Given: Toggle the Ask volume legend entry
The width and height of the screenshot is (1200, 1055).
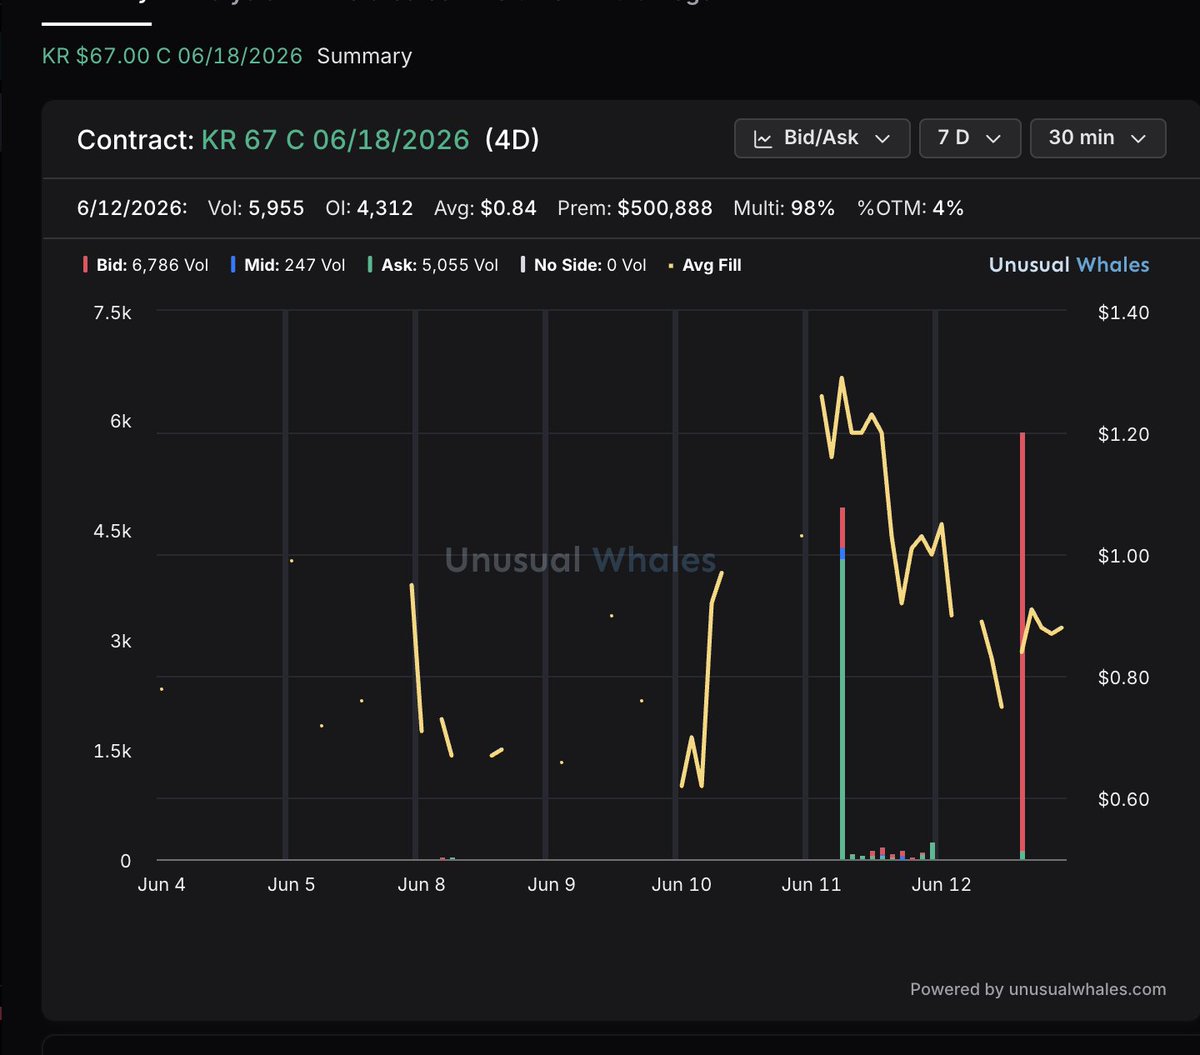Looking at the screenshot, I should tap(433, 265).
